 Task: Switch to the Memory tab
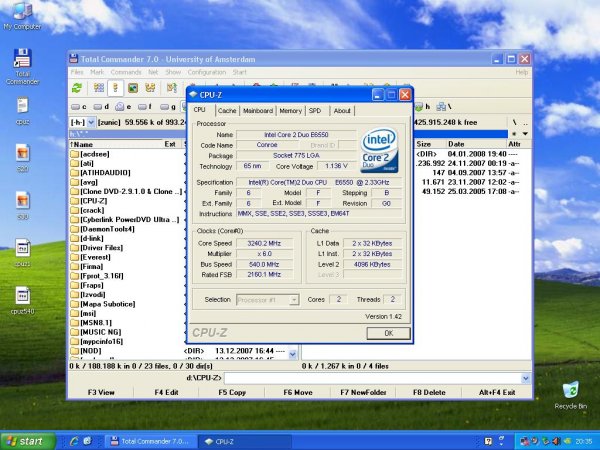[290, 111]
